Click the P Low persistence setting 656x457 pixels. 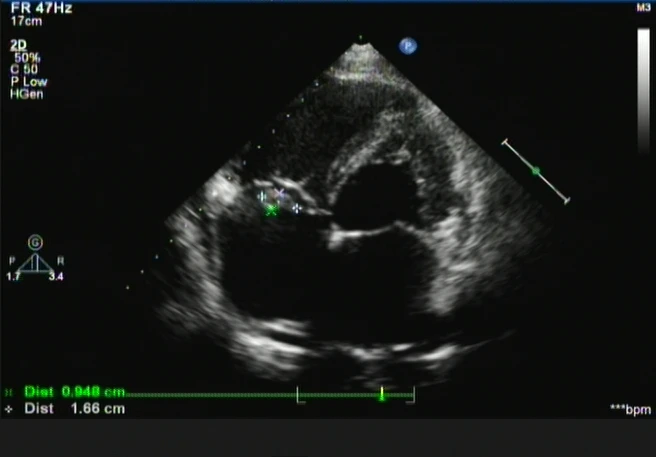30,81
